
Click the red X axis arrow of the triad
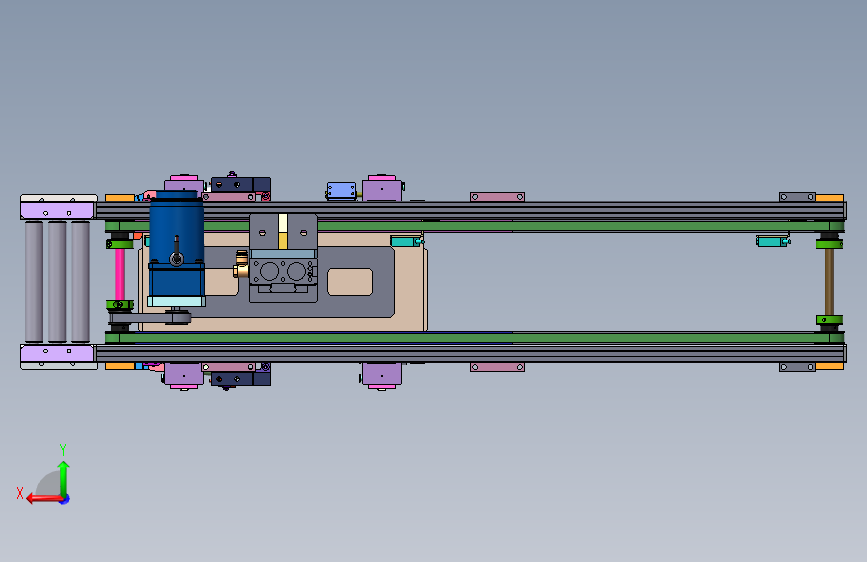(44, 498)
